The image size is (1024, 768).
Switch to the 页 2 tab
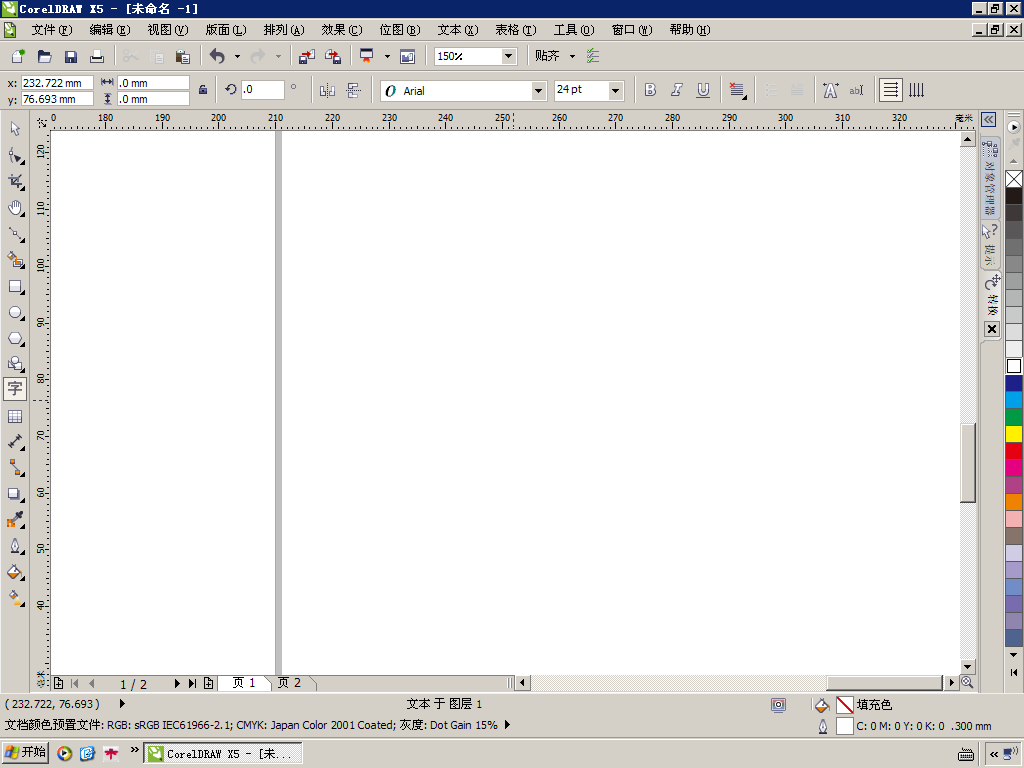289,682
